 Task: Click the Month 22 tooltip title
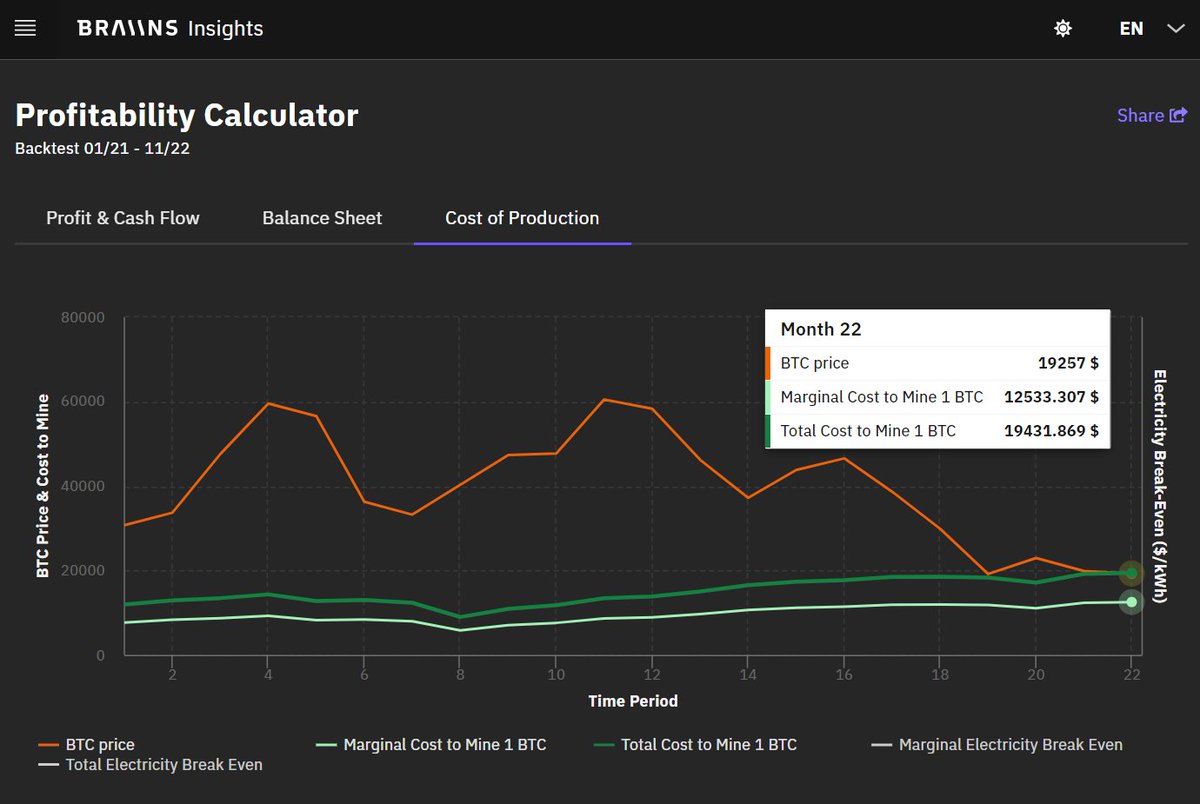(x=821, y=329)
